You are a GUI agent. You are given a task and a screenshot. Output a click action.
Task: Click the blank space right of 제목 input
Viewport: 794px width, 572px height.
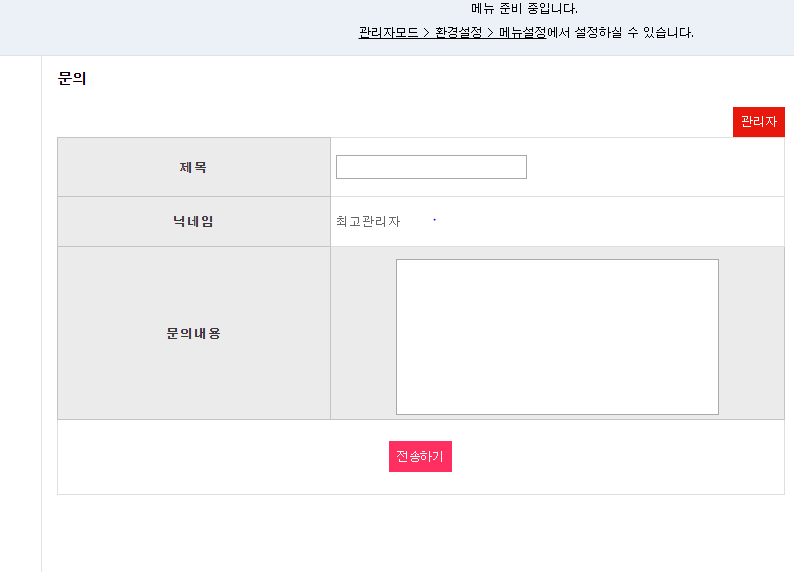[x=655, y=167]
